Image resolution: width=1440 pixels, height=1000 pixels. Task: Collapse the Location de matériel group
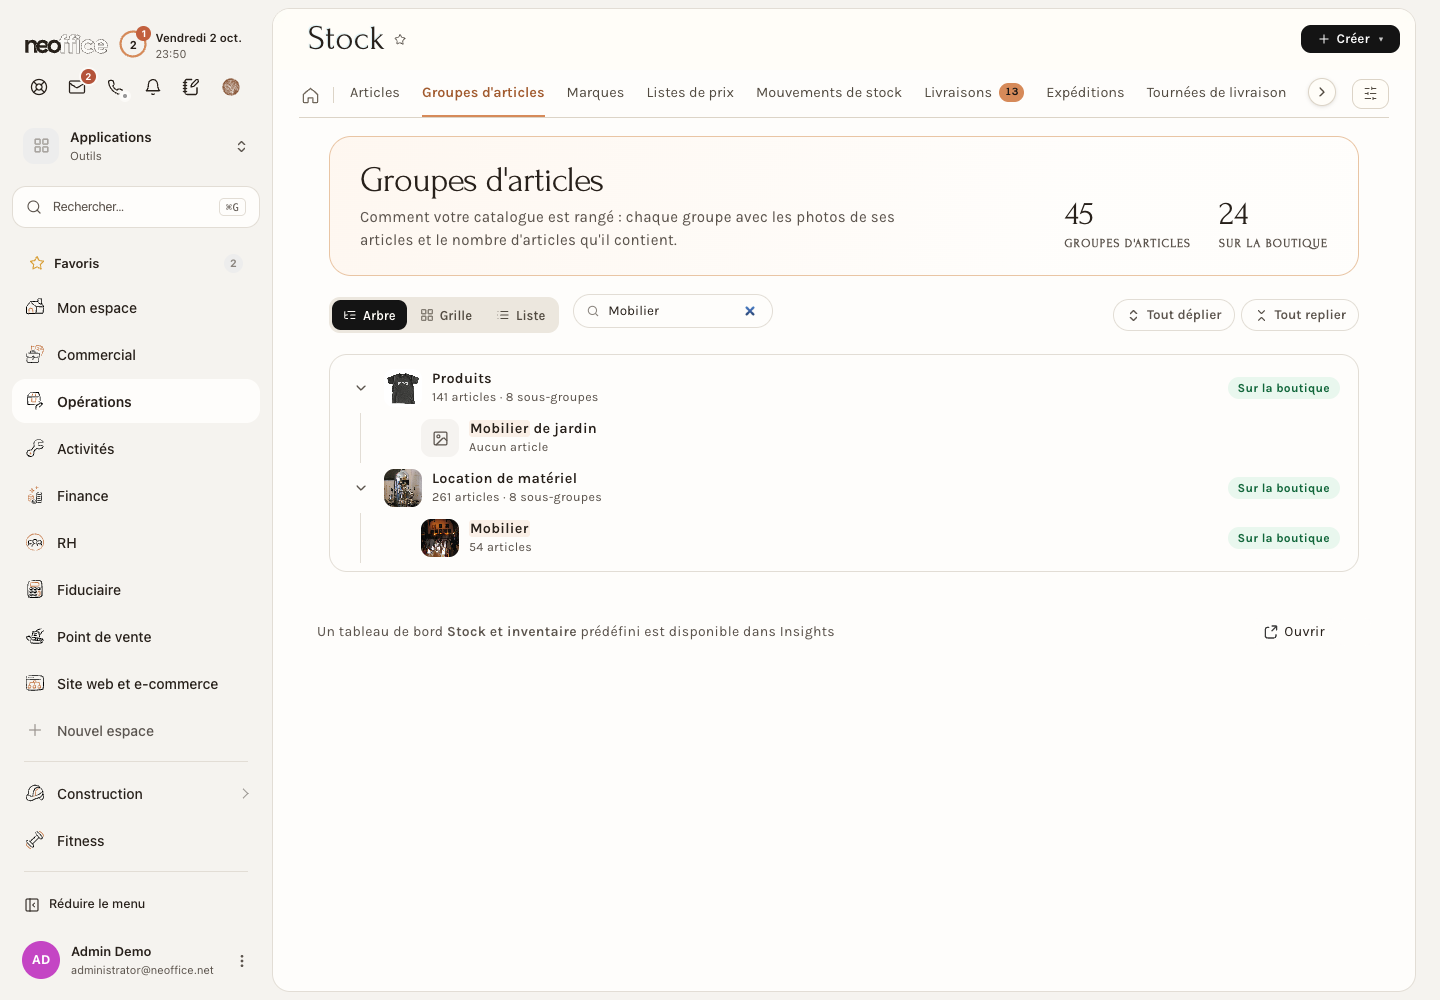[x=361, y=488]
